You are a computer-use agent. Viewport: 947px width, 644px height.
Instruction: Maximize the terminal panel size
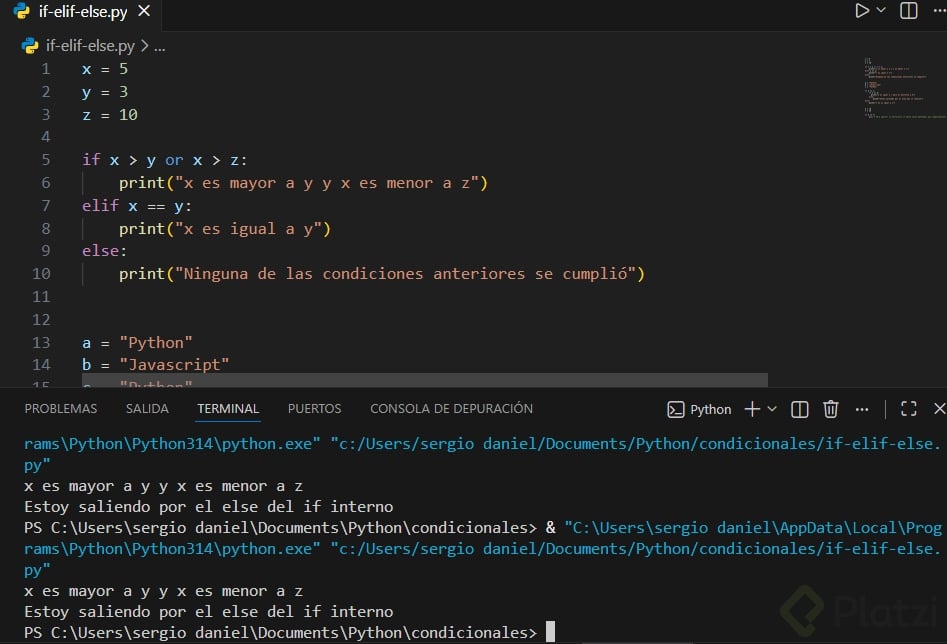click(908, 409)
